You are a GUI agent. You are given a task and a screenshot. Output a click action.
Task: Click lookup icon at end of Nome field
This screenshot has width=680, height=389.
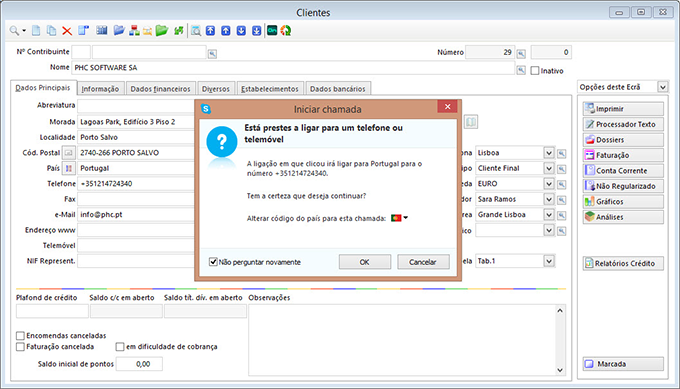pyautogui.click(x=521, y=70)
